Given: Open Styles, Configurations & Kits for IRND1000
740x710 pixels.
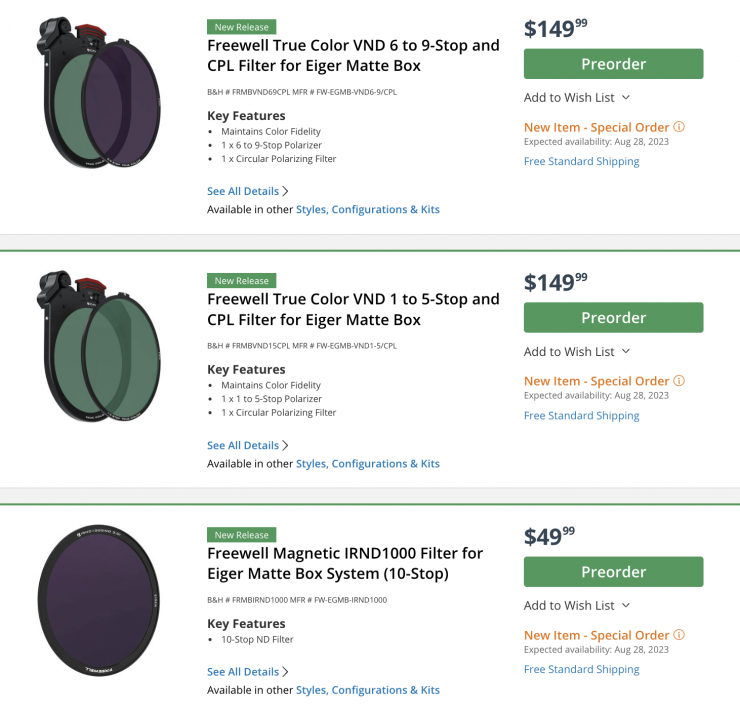Looking at the screenshot, I should 368,690.
